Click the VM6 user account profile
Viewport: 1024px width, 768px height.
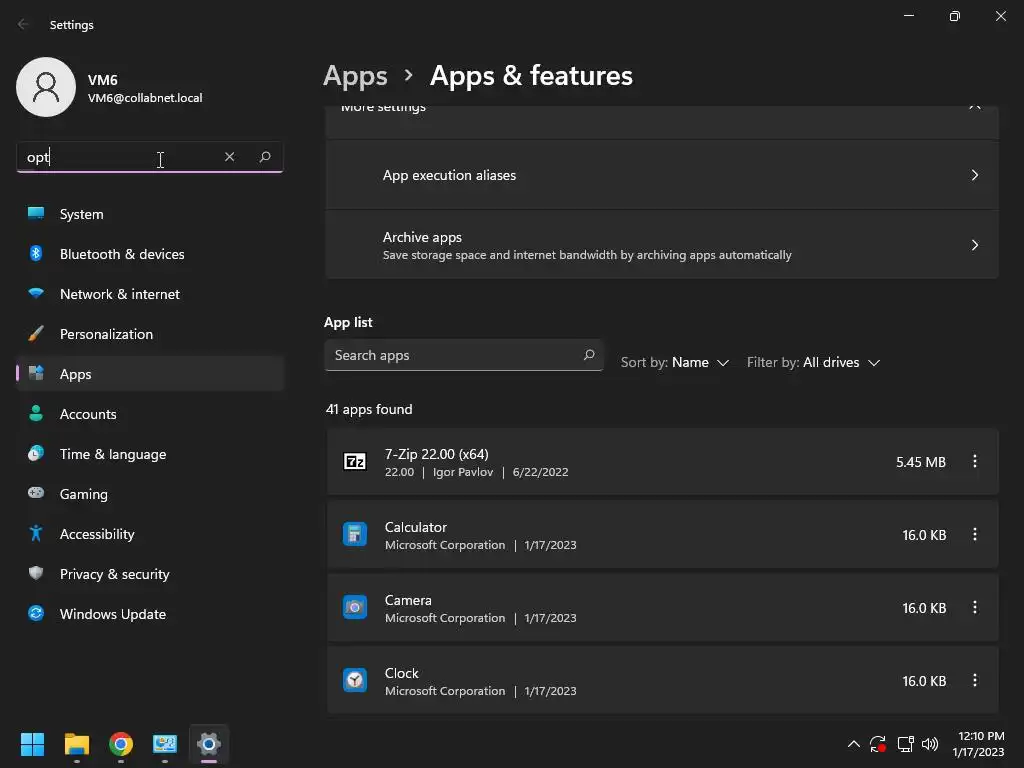[110, 88]
